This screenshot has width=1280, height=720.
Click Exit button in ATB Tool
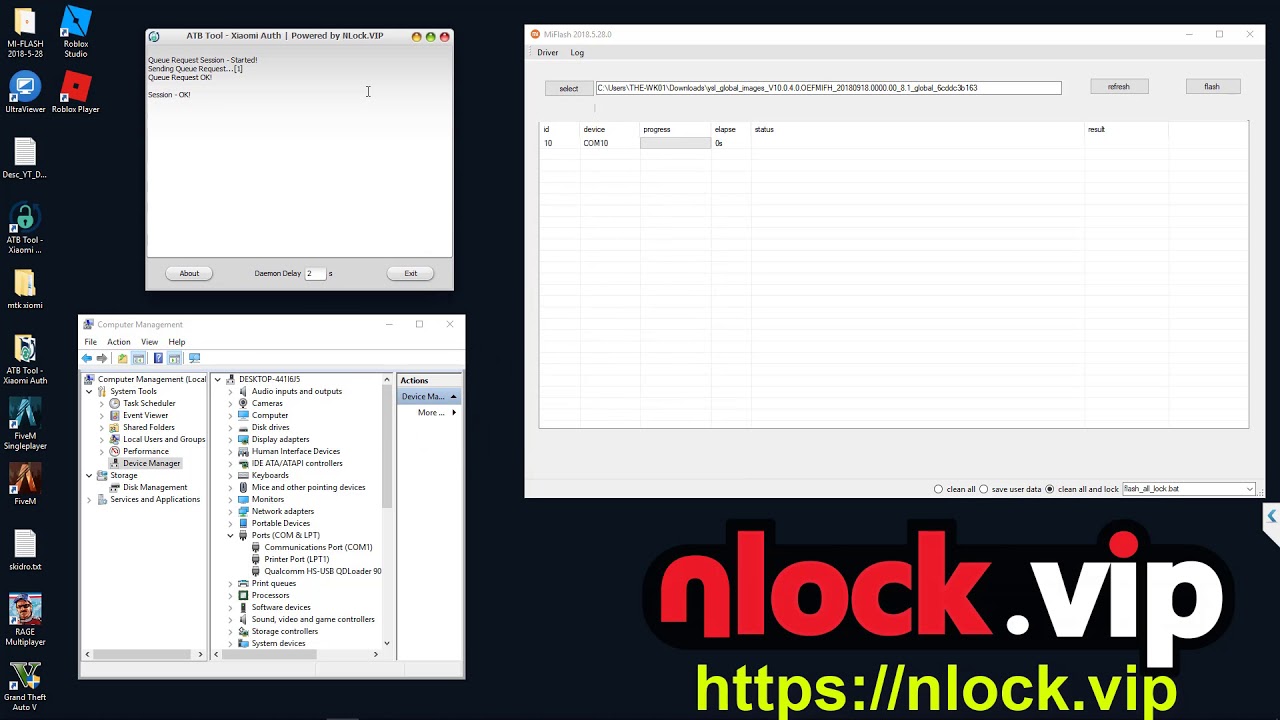410,273
